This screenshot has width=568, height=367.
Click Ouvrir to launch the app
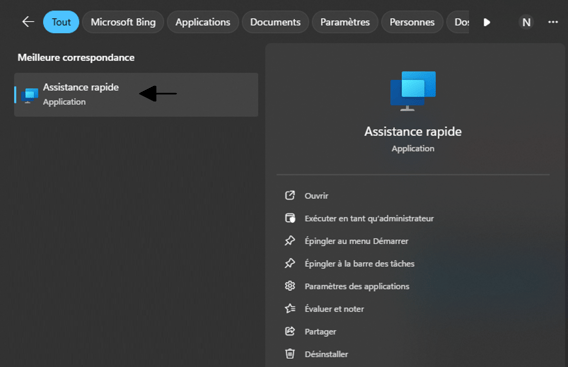click(316, 196)
